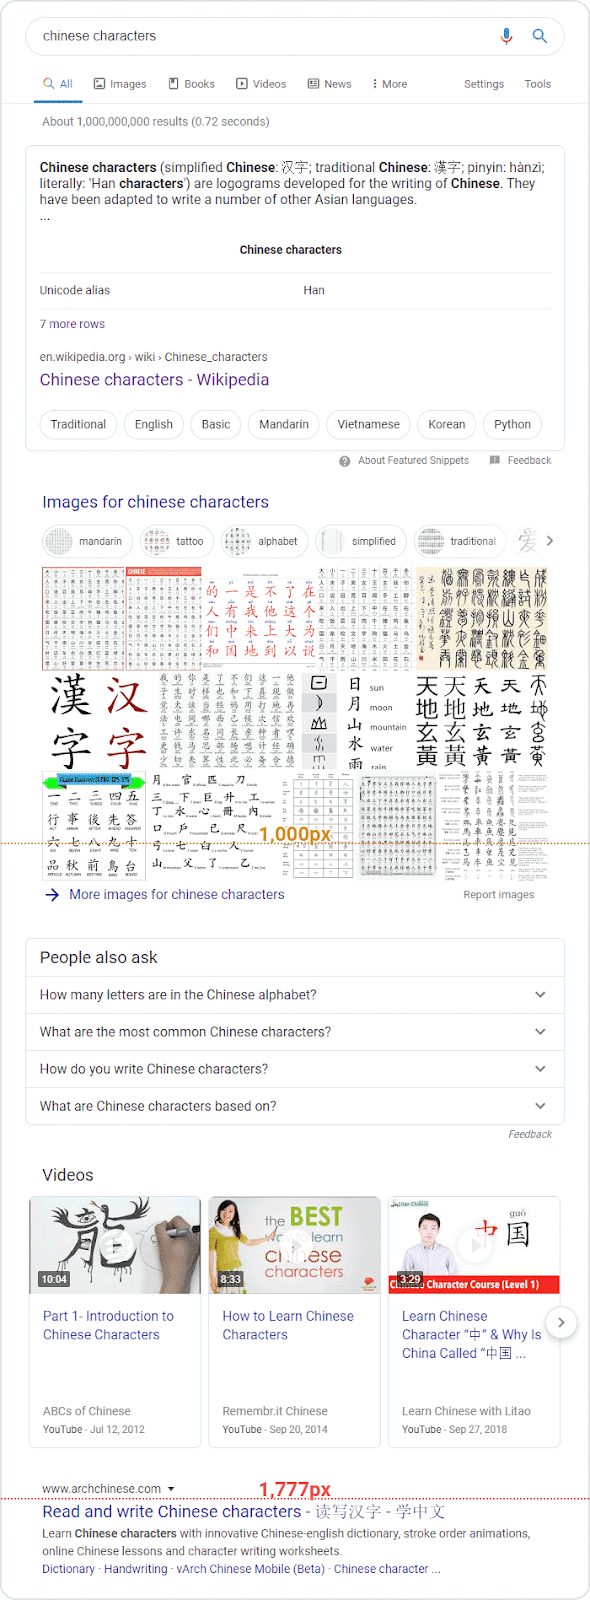590x1600 pixels.
Task: Open the 7 more rows link
Action: coord(72,324)
